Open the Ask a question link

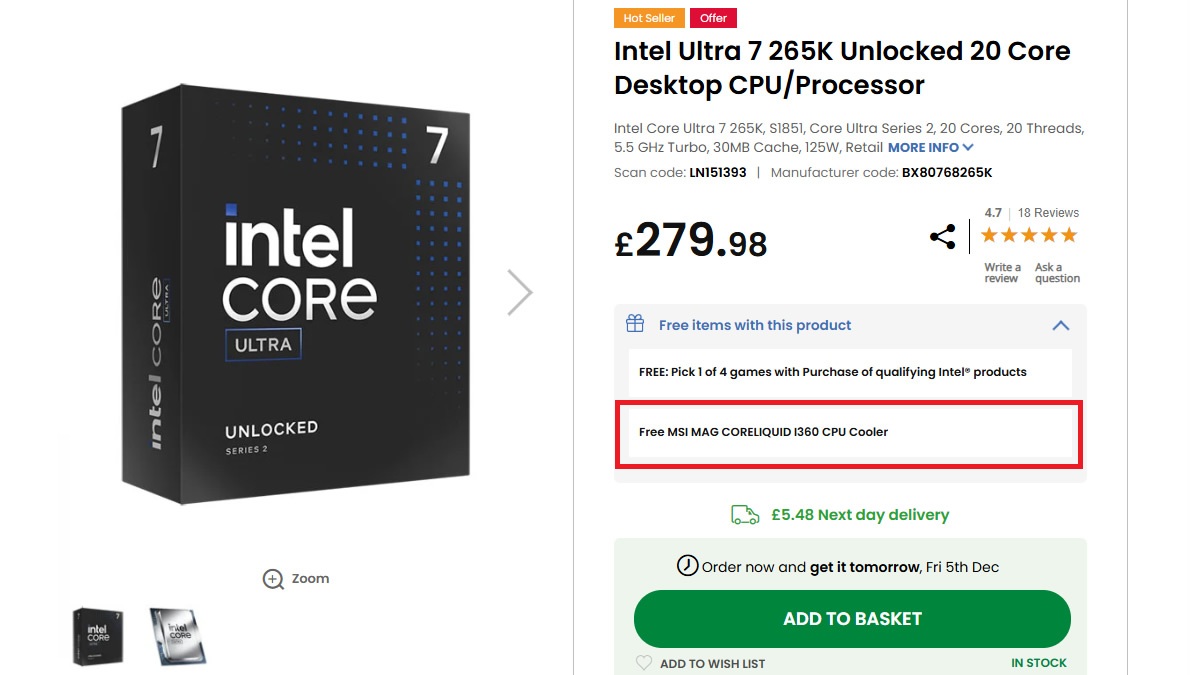(1057, 273)
